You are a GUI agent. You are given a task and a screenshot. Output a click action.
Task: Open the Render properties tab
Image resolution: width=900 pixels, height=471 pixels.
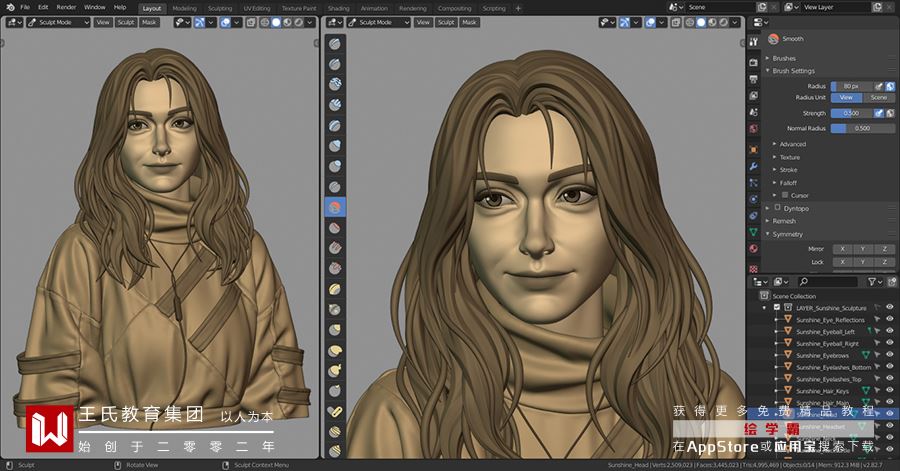point(754,62)
